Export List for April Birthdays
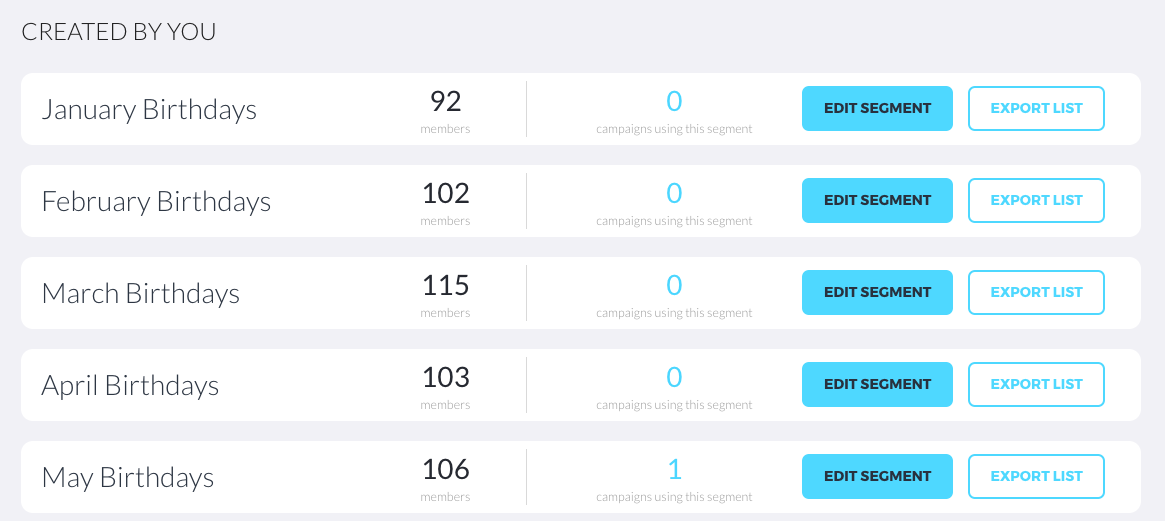This screenshot has height=521, width=1165. point(1036,384)
